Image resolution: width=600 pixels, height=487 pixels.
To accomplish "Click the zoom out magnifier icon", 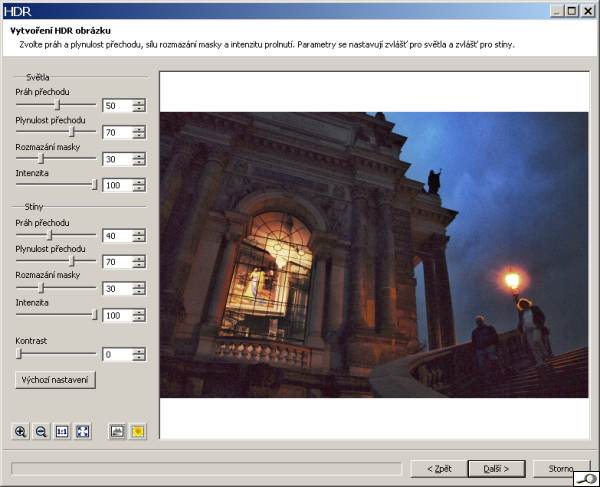I will 41,431.
